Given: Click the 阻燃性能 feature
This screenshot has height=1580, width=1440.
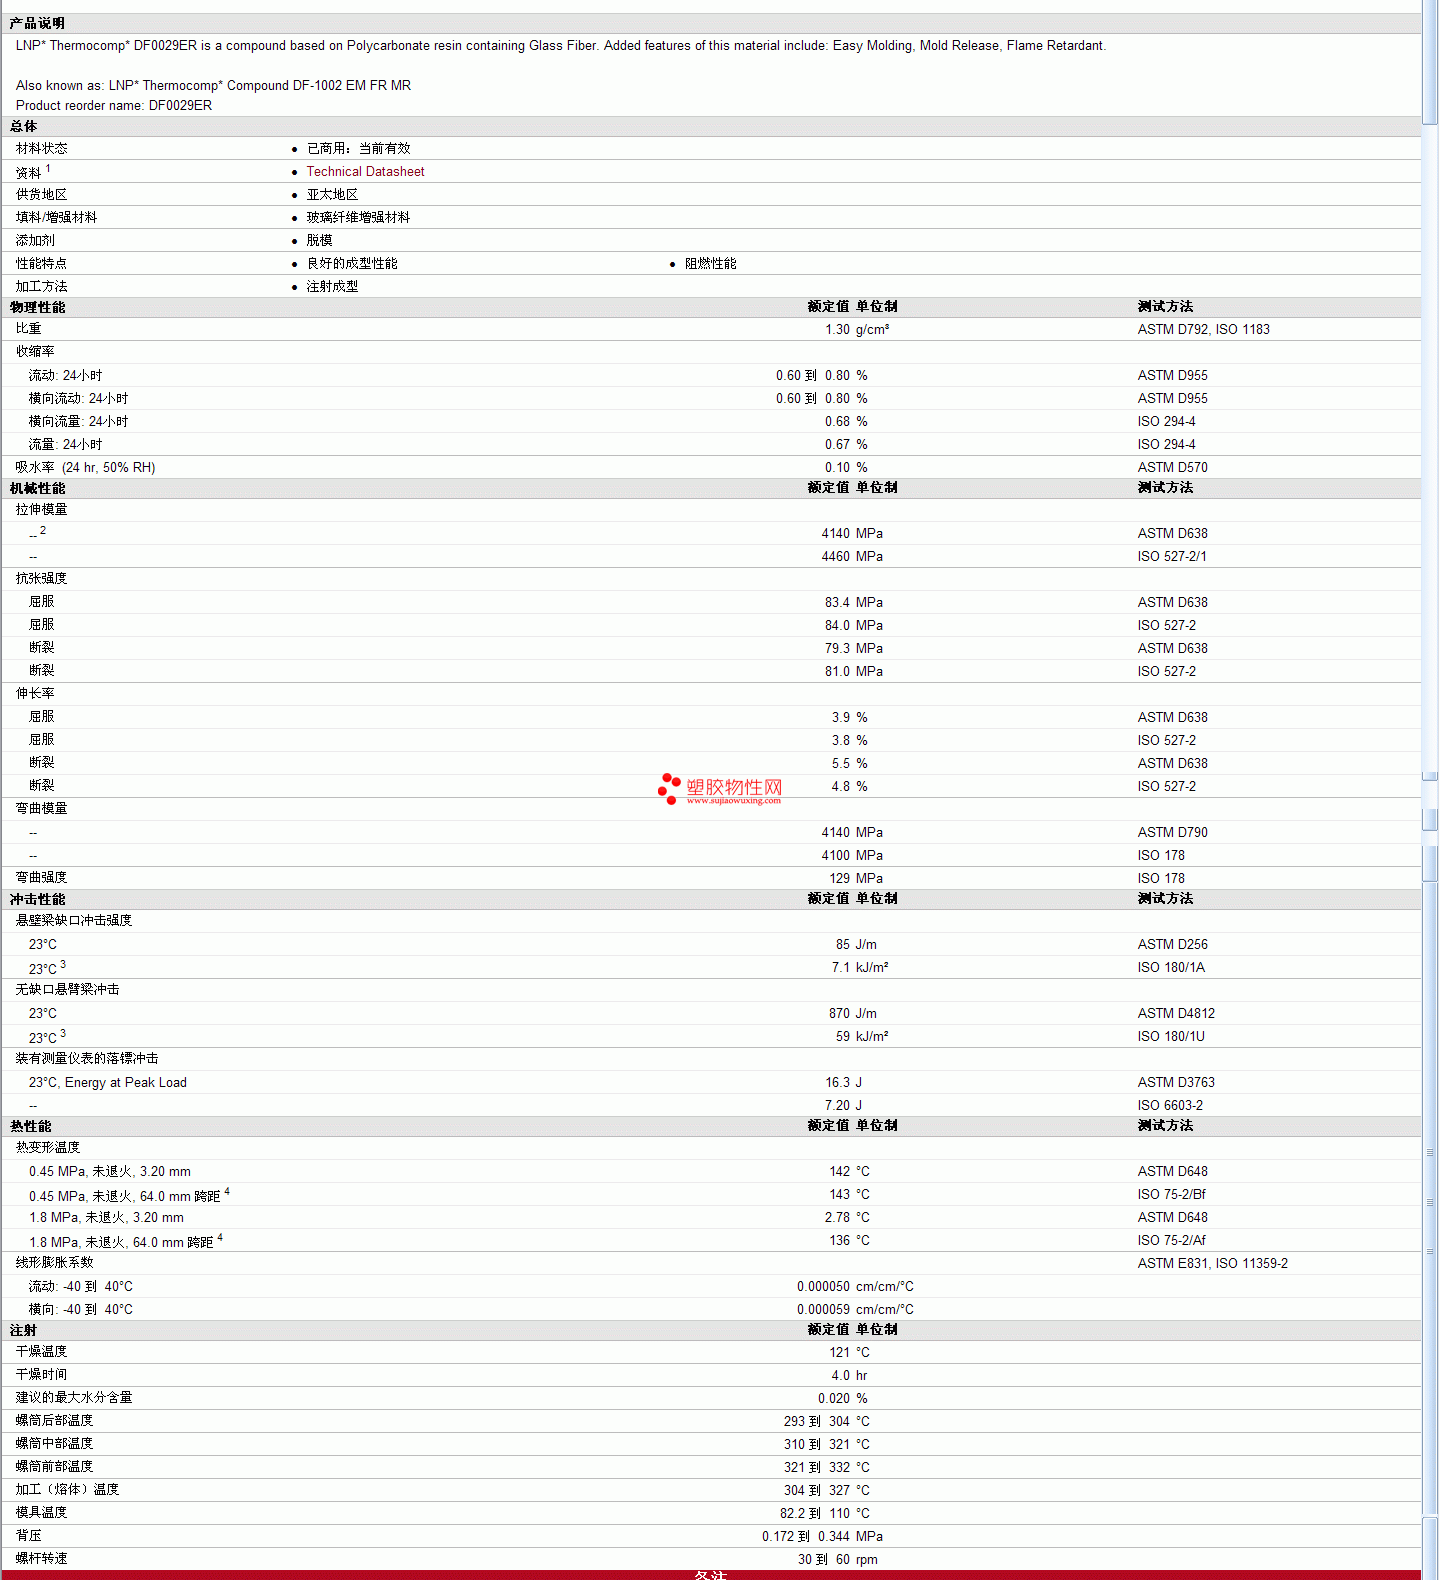Looking at the screenshot, I should 710,263.
